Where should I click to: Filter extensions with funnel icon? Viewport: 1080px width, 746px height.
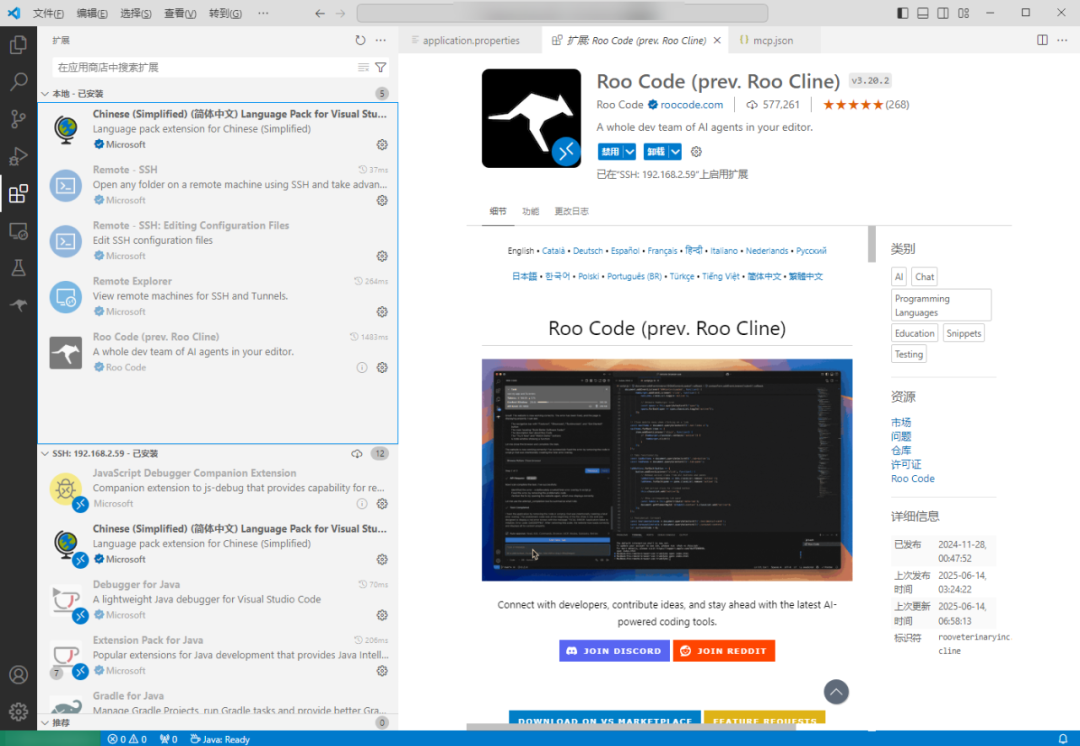[x=381, y=68]
